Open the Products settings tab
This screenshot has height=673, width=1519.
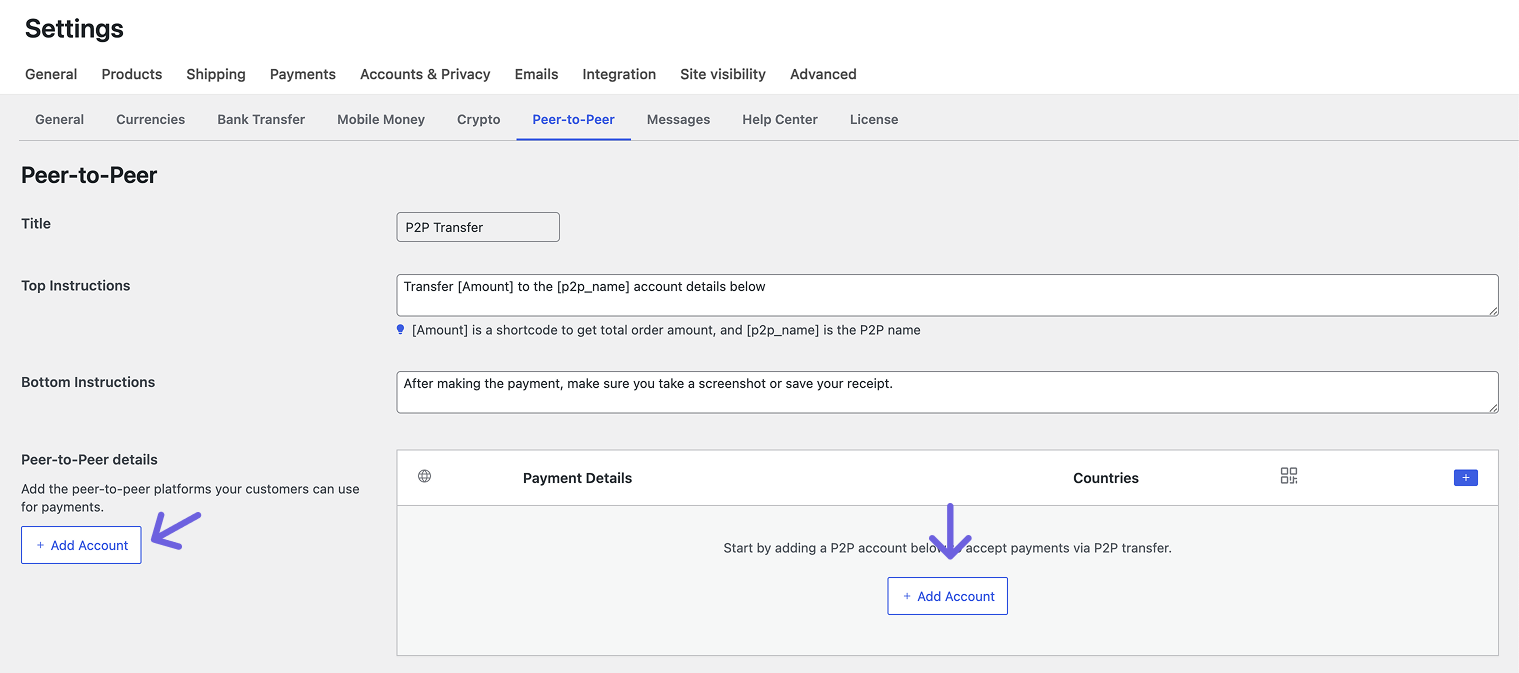click(132, 74)
